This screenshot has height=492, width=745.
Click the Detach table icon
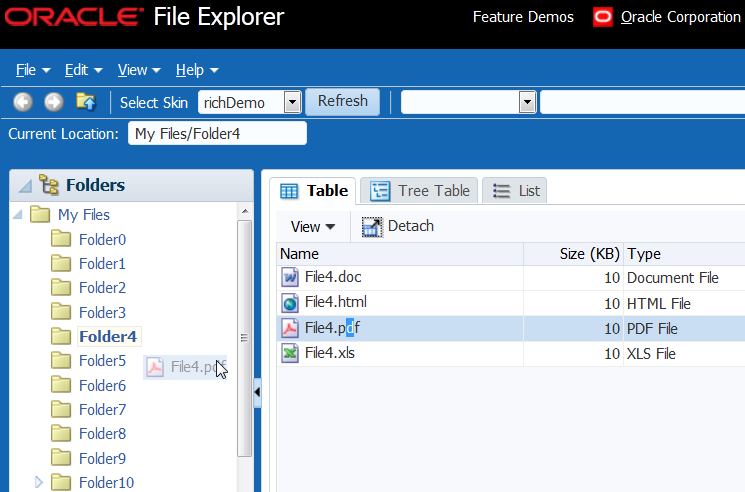pyautogui.click(x=372, y=227)
